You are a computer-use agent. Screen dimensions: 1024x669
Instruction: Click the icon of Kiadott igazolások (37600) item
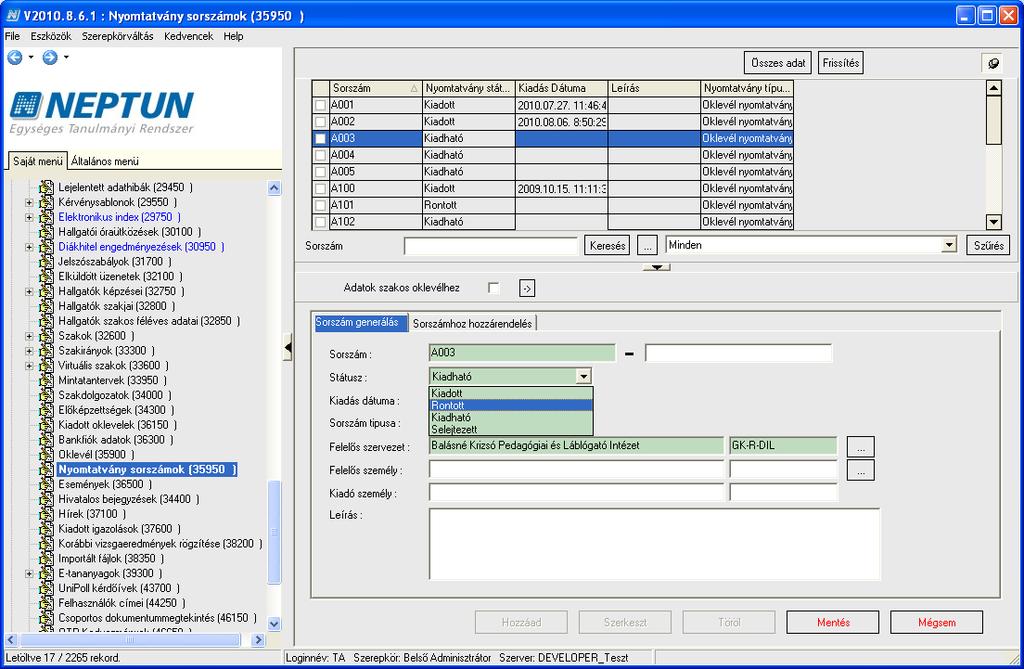point(46,529)
